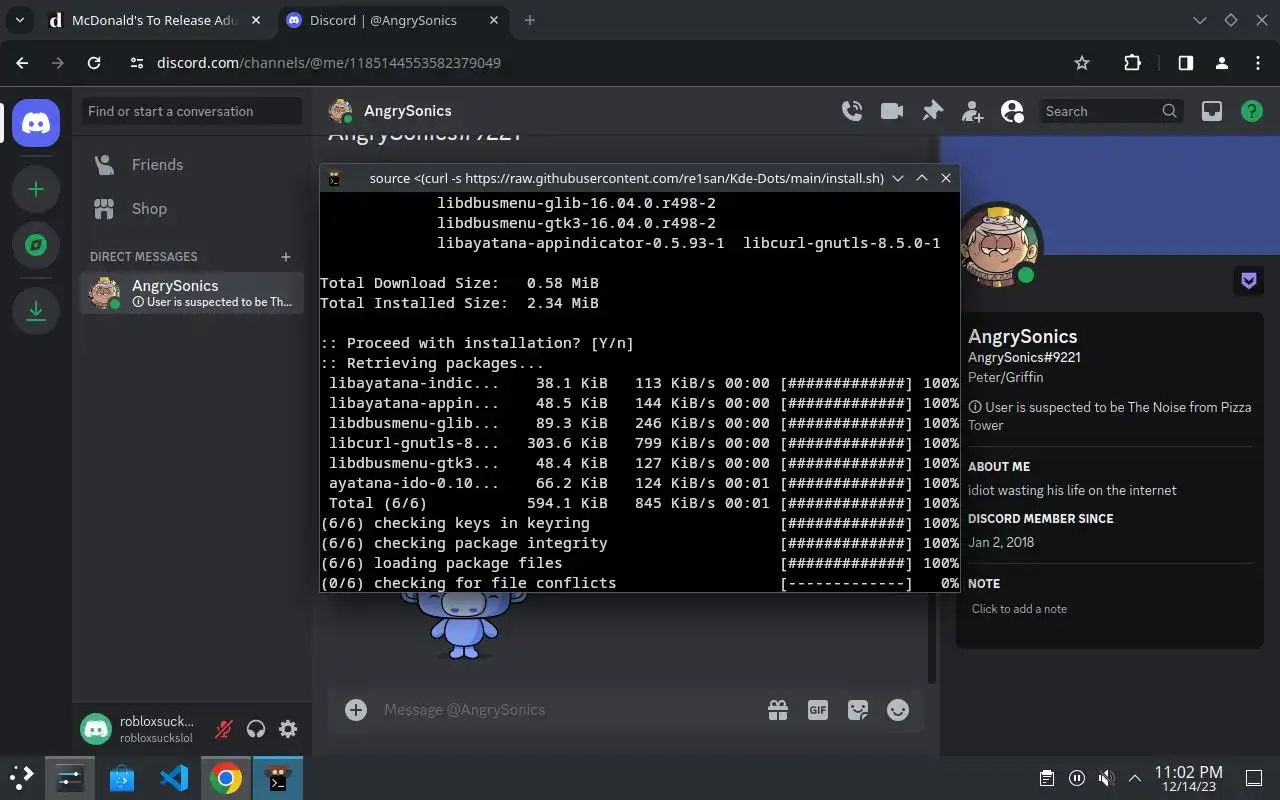
Task: Open browser tab search dropdown
Action: (x=19, y=20)
